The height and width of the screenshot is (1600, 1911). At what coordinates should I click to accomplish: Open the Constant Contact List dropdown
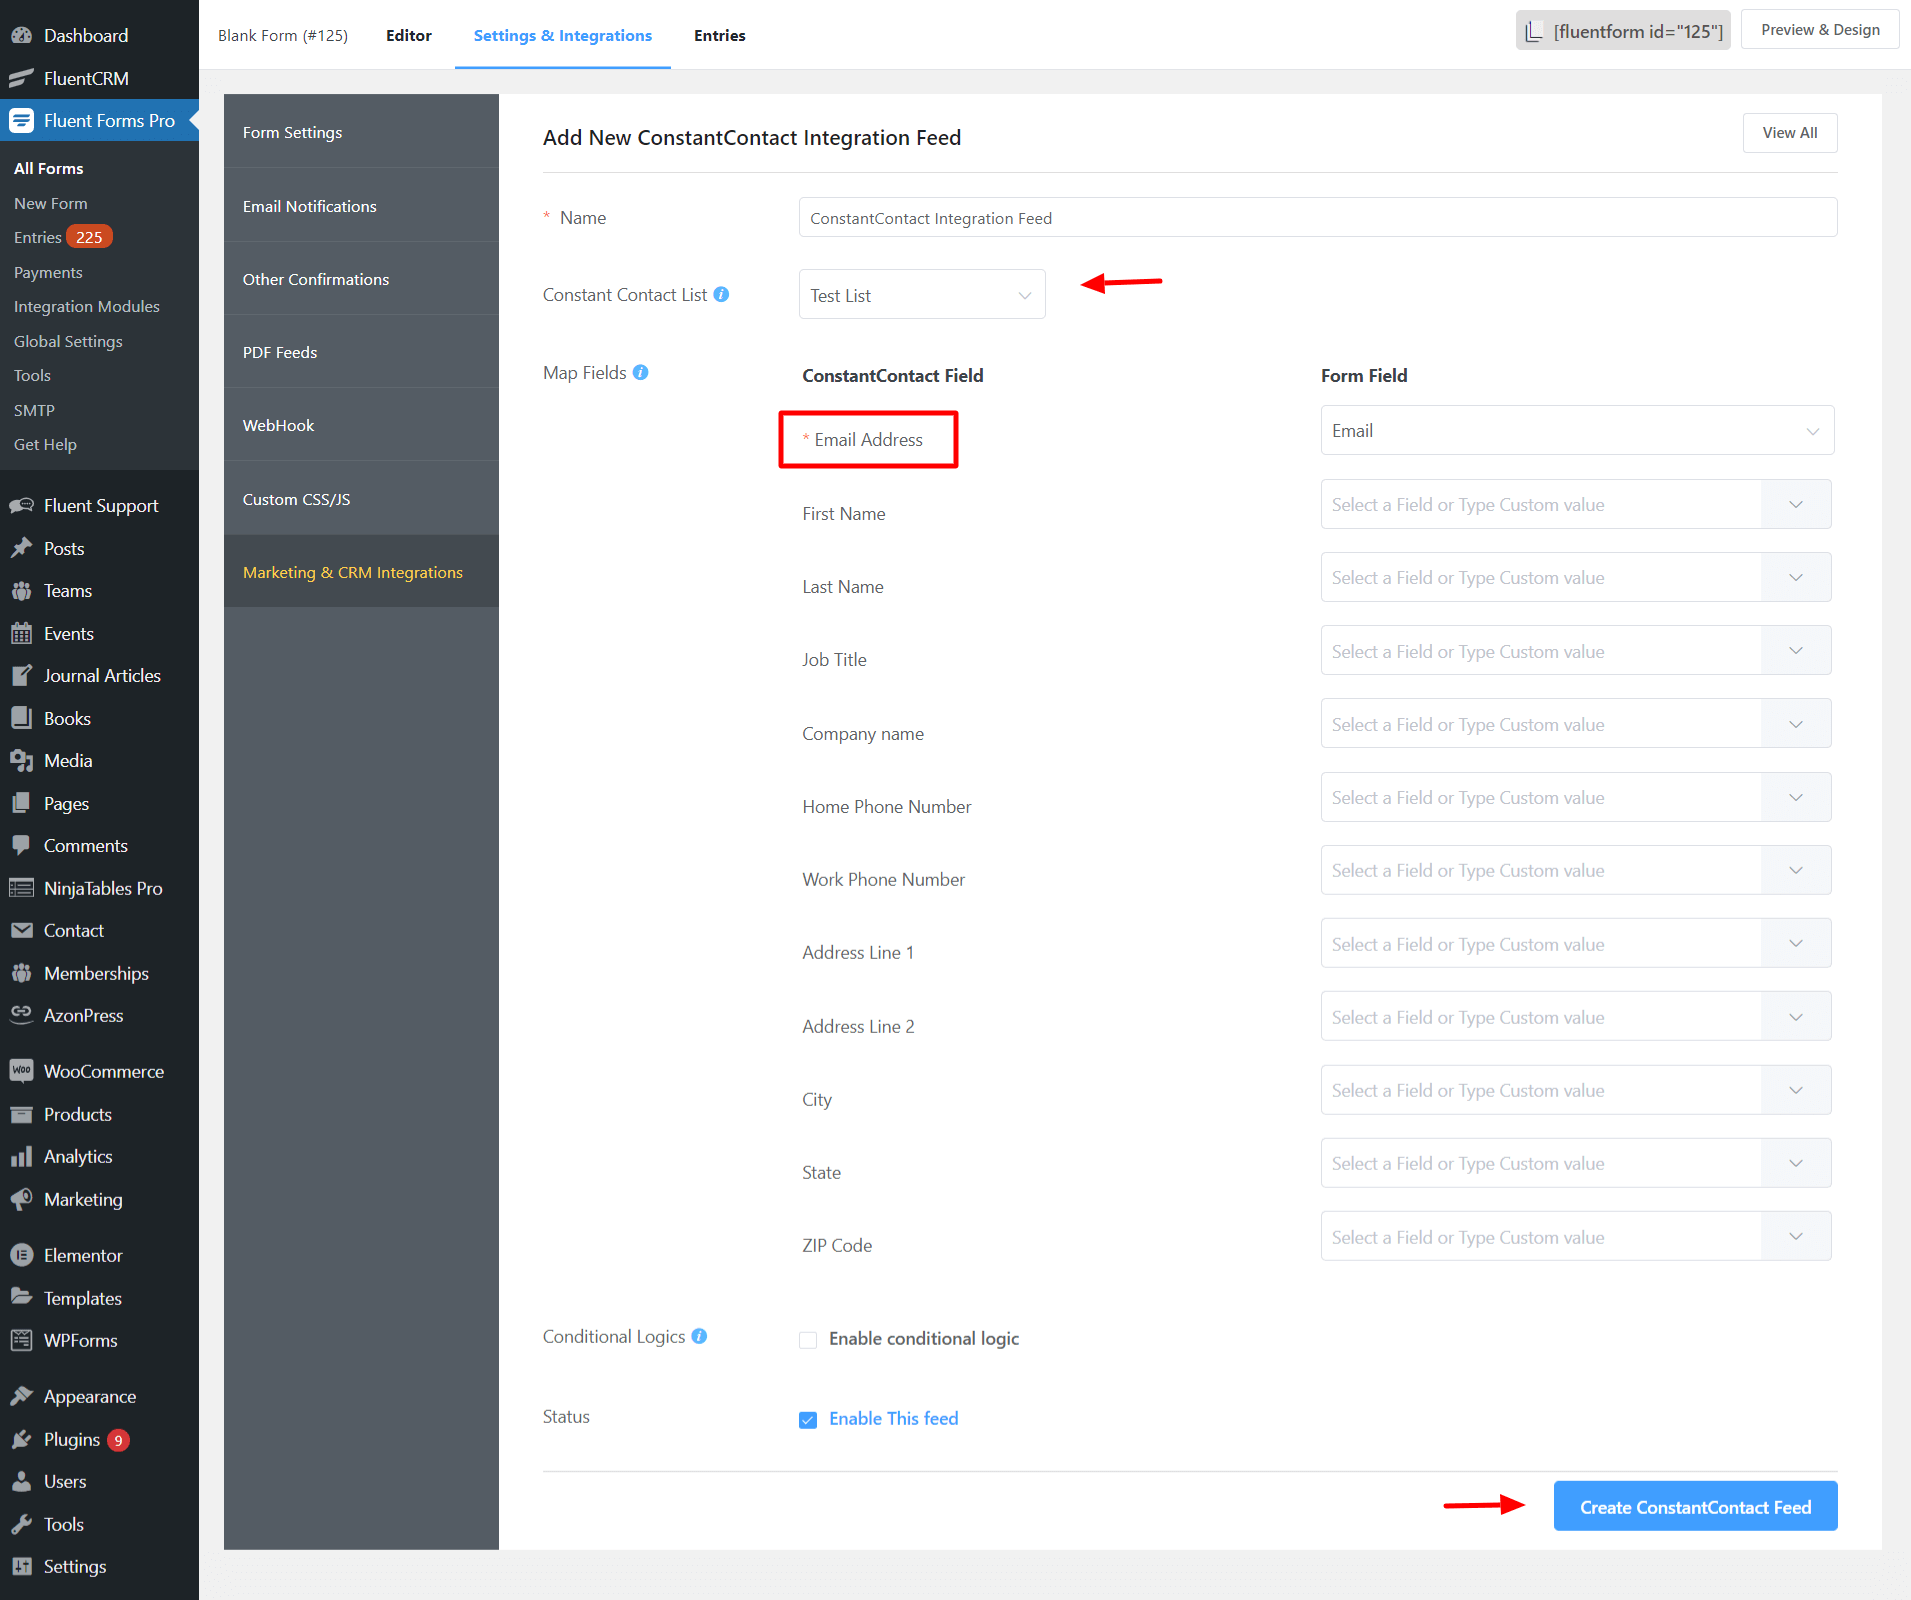[x=921, y=295]
